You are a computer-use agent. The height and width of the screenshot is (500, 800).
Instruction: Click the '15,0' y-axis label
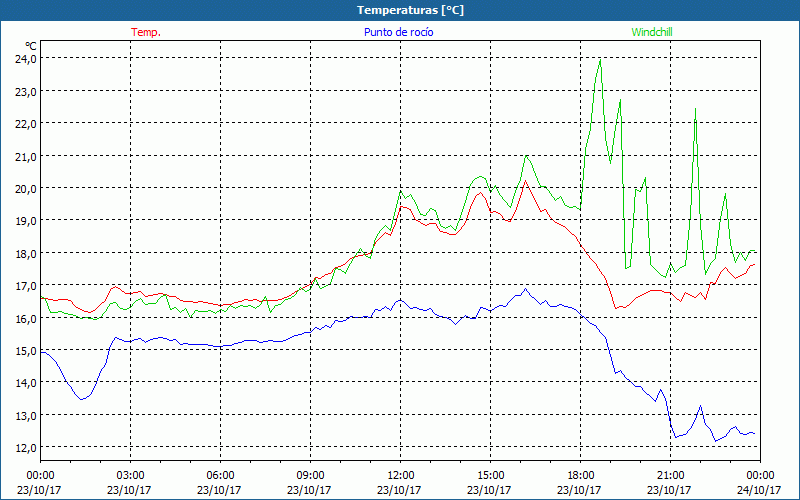[x=26, y=351]
